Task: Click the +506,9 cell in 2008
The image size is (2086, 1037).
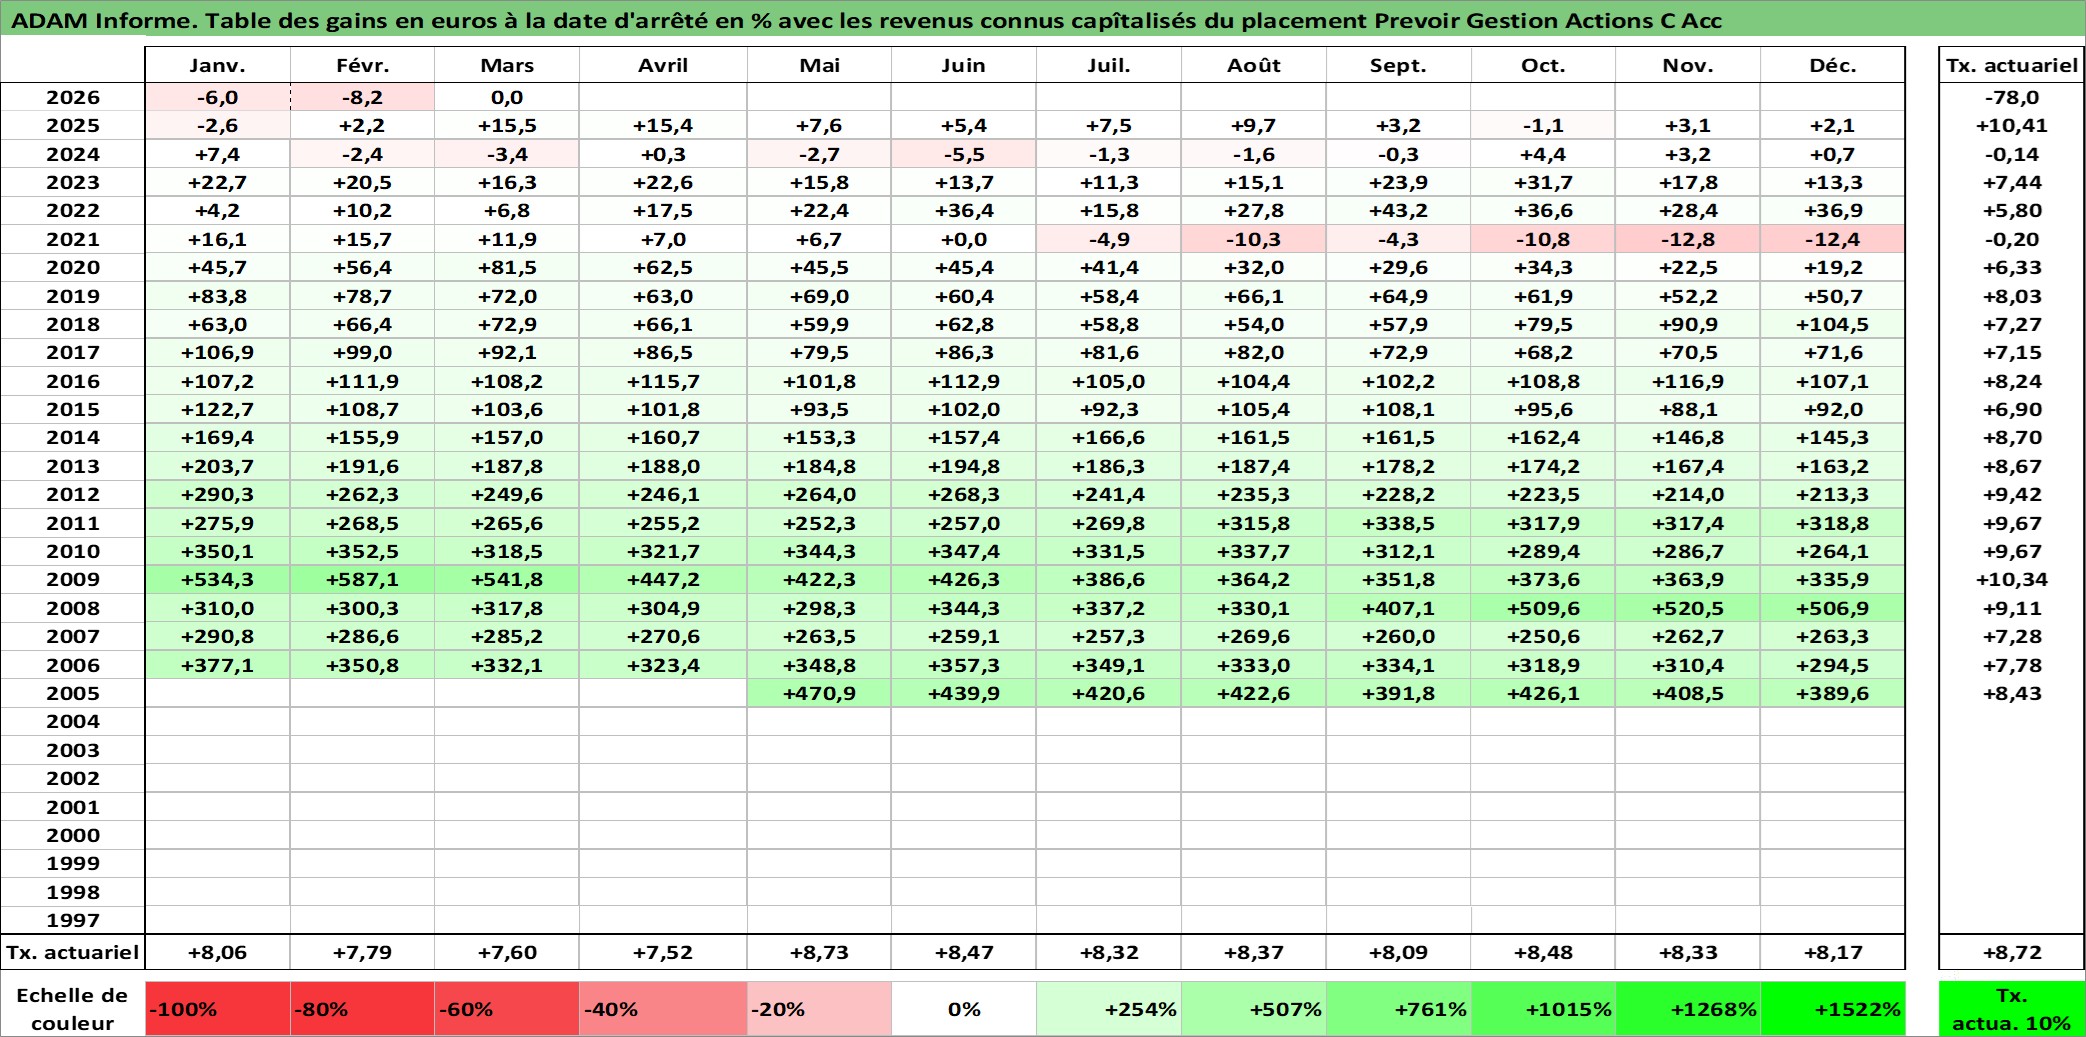Action: [1833, 608]
